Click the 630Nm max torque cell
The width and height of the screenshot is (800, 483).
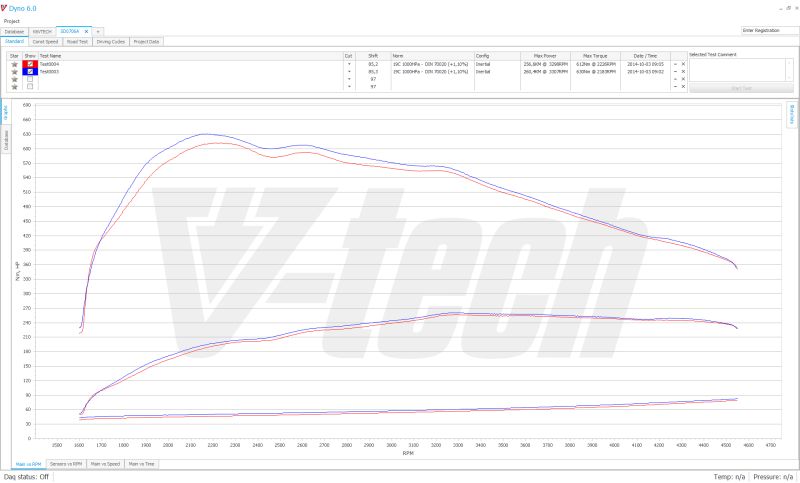click(x=595, y=72)
